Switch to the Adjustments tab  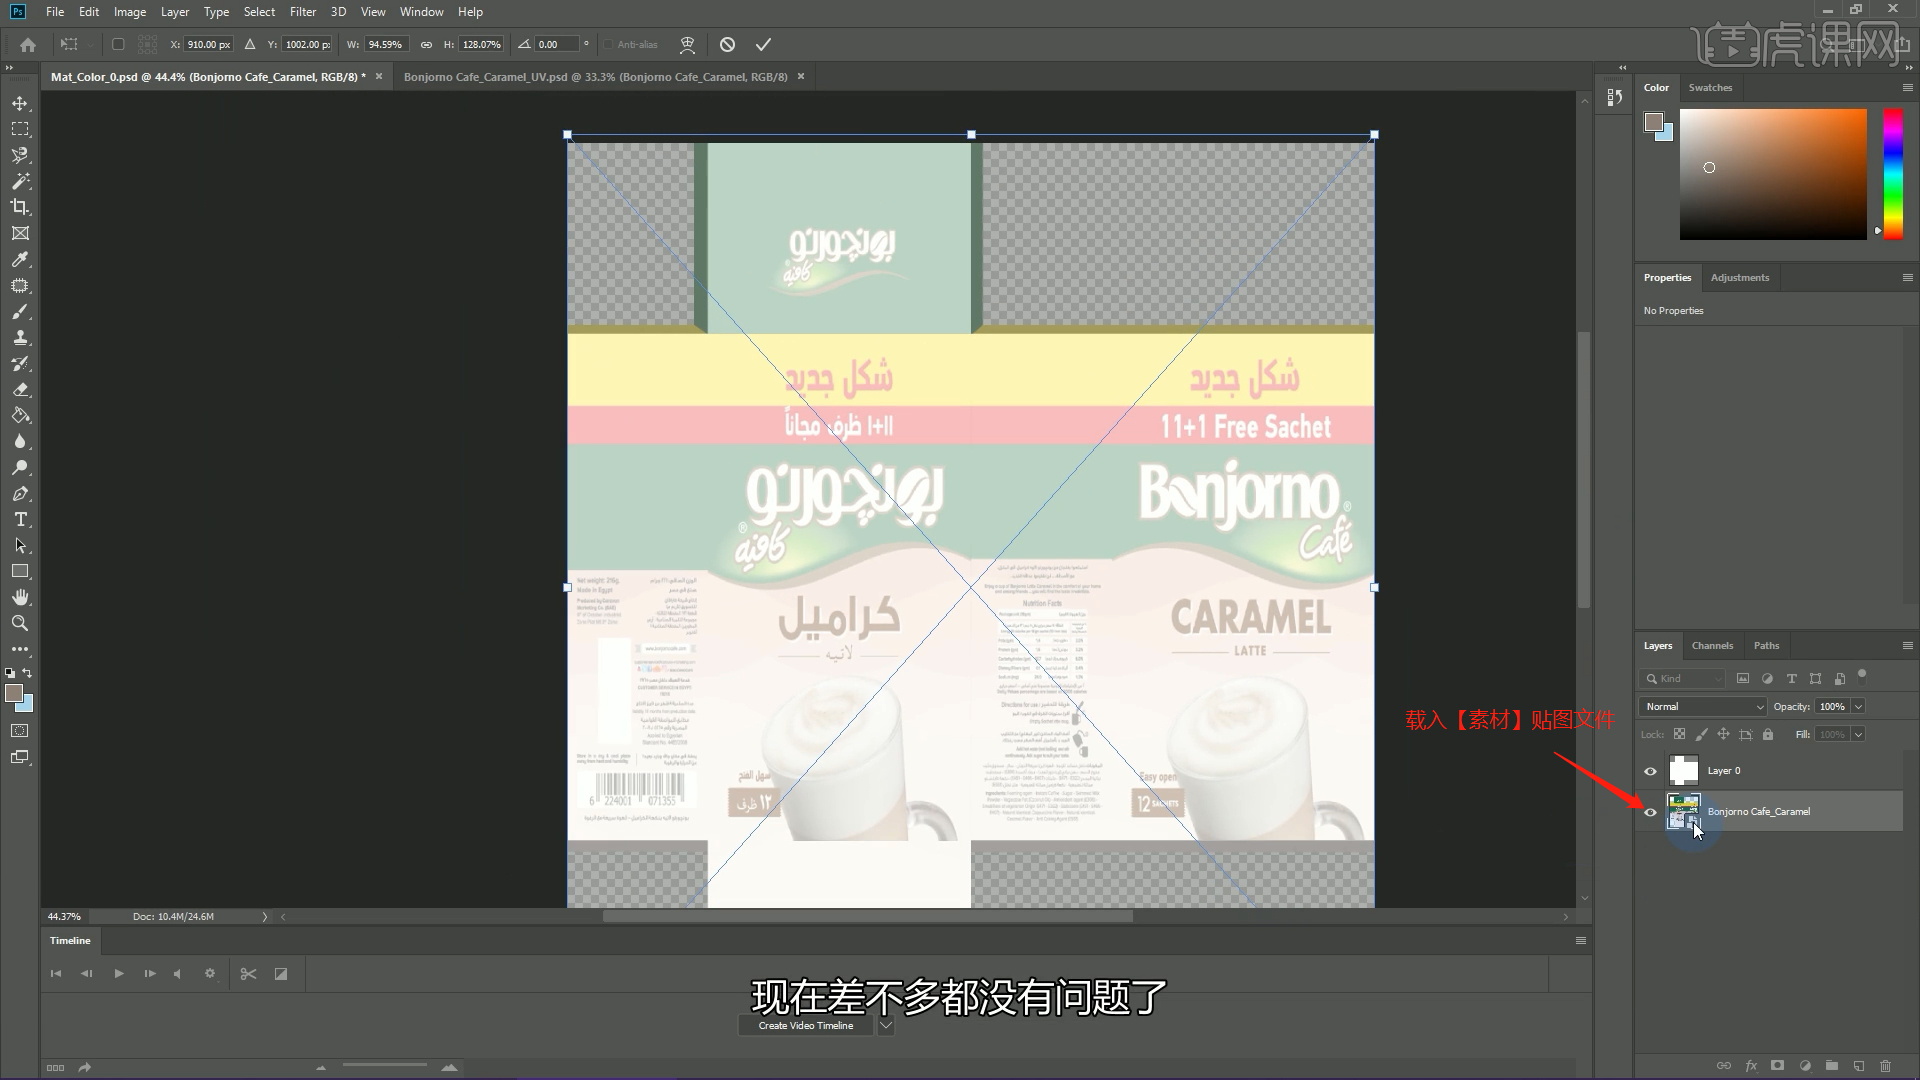click(x=1739, y=278)
